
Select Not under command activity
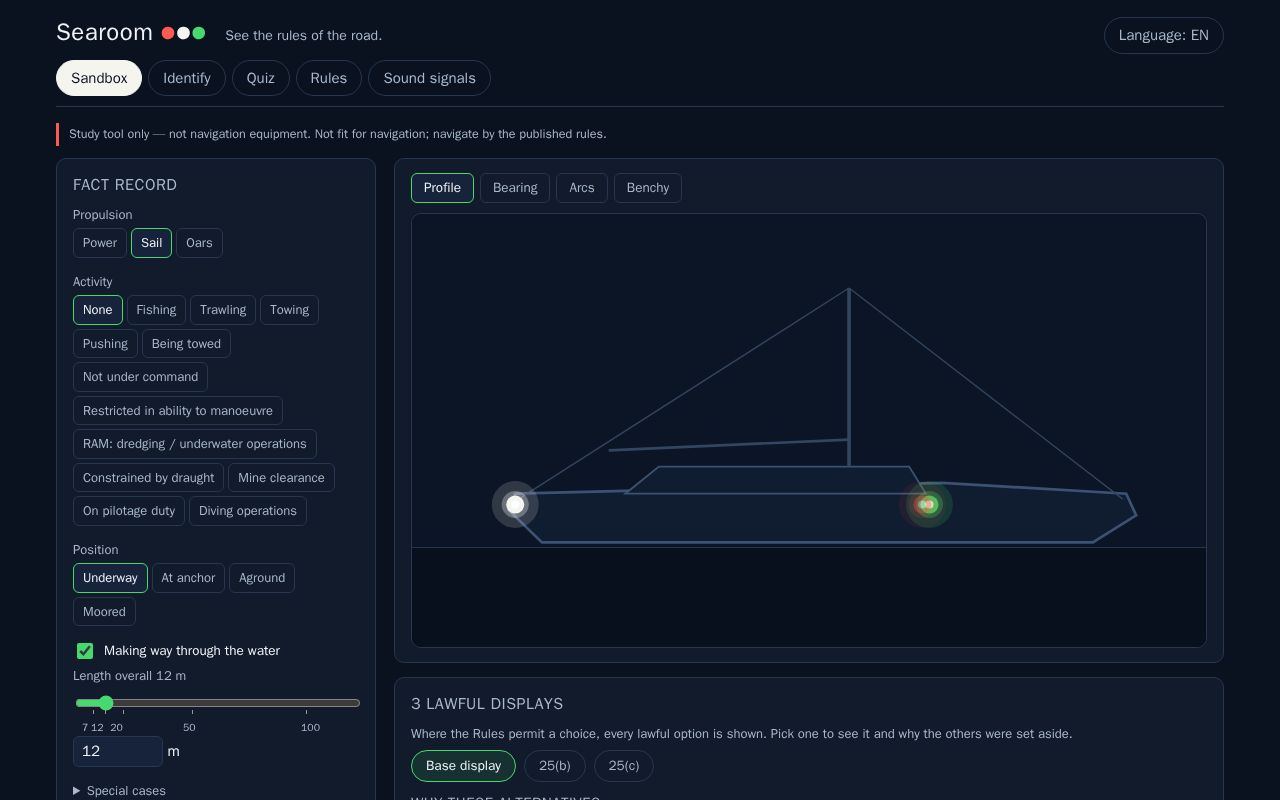tap(140, 377)
